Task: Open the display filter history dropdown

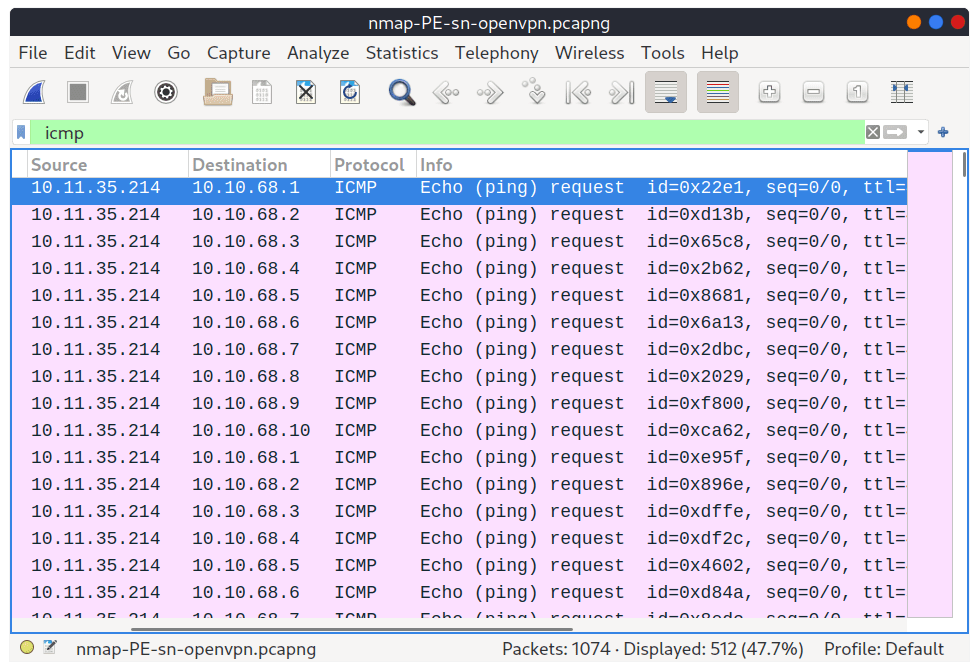Action: point(920,132)
